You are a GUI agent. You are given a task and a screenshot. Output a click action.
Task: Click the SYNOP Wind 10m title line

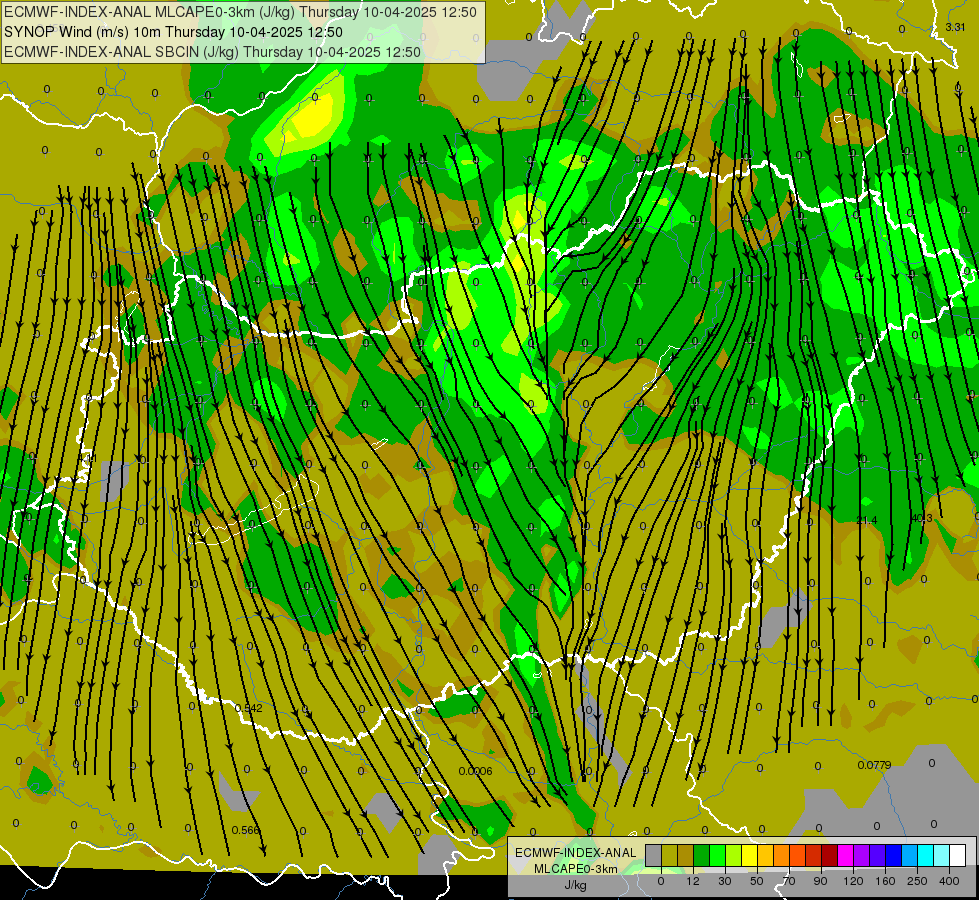click(174, 32)
